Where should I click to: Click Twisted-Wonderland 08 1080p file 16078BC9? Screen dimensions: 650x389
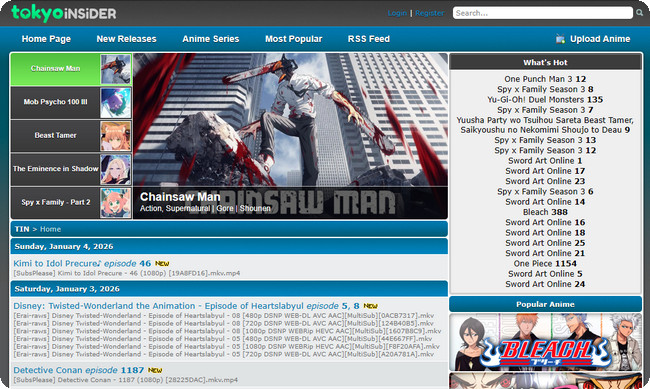227,331
